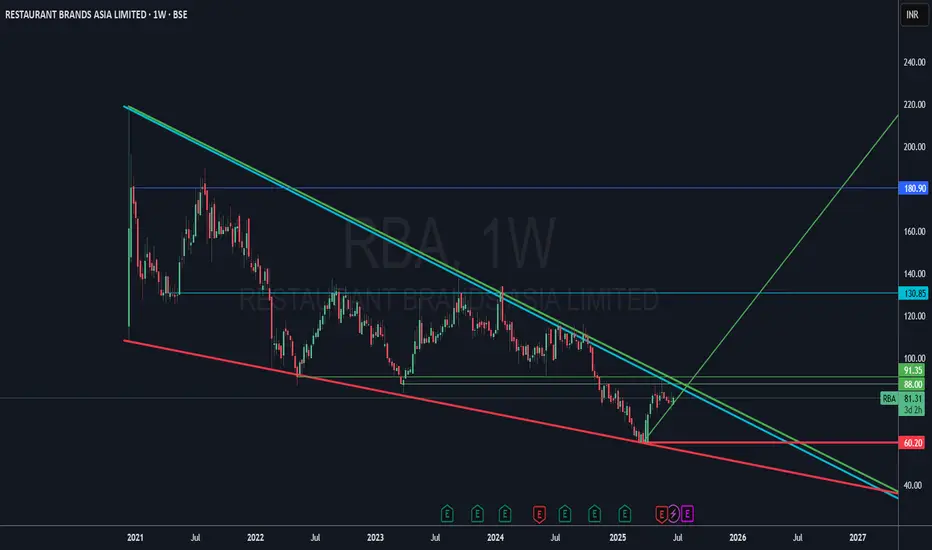Click the RESTAURANT BRANDS ASIA LIMITED symbol title
This screenshot has width=932, height=550.
pyautogui.click(x=77, y=14)
